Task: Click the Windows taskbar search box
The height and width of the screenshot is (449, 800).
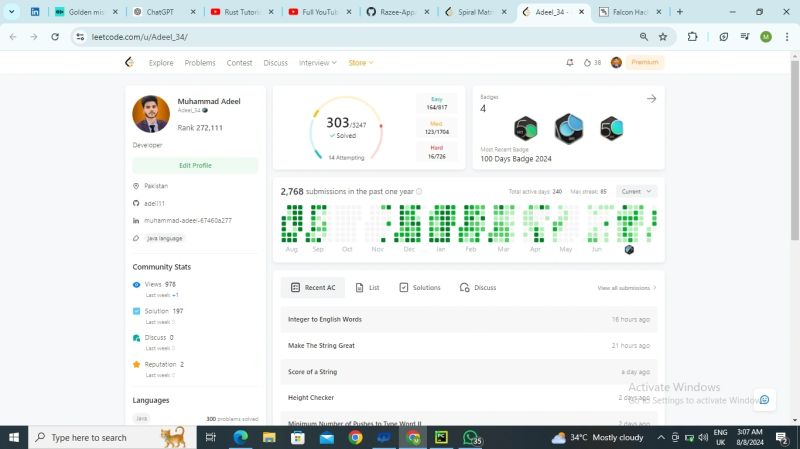Action: pos(112,437)
